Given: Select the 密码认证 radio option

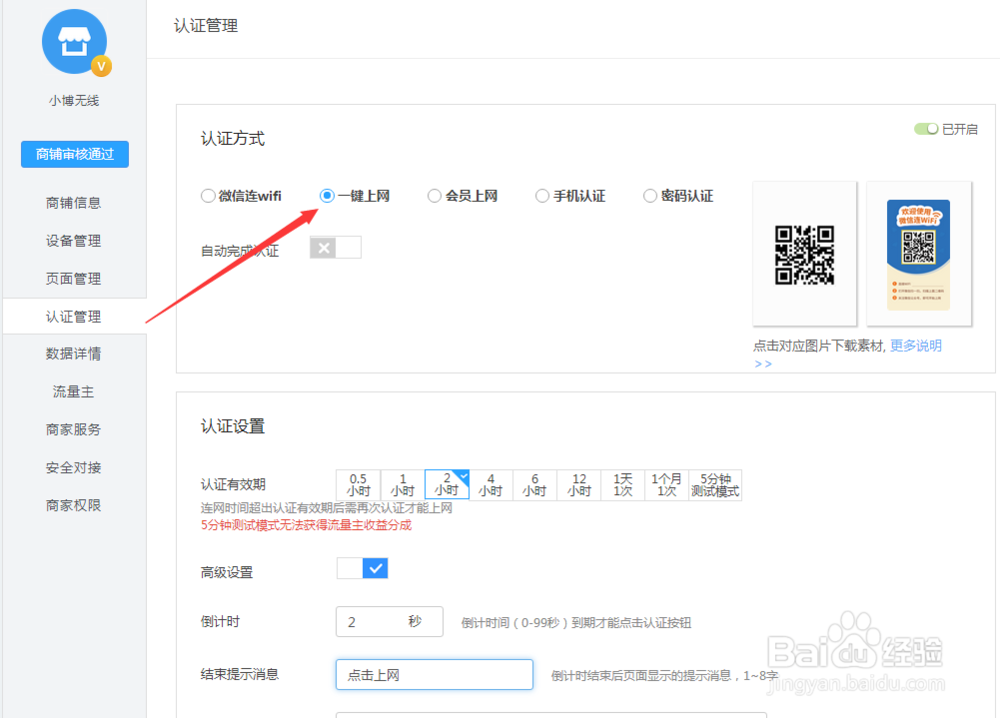Looking at the screenshot, I should [x=649, y=195].
